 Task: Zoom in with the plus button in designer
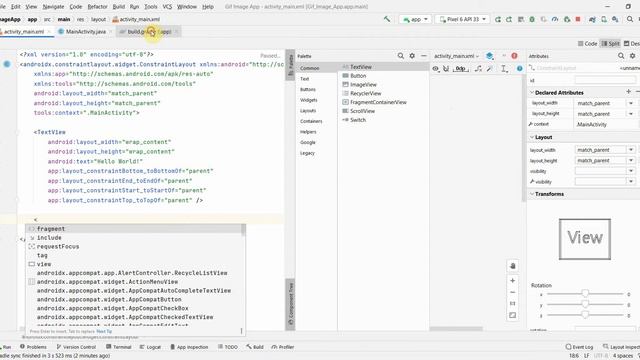(513, 281)
